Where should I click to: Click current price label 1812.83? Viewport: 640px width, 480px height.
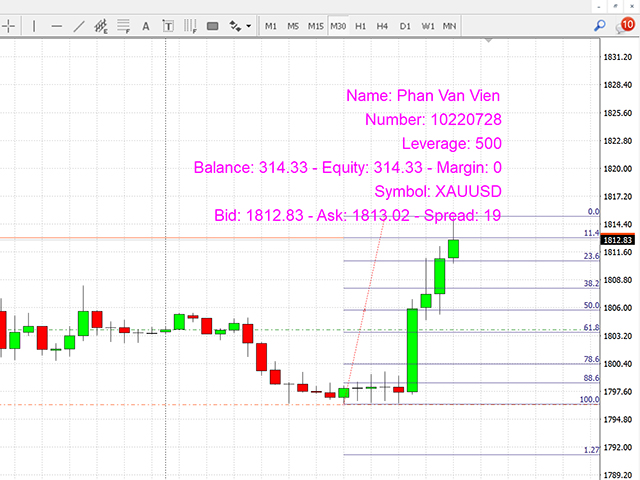point(618,240)
